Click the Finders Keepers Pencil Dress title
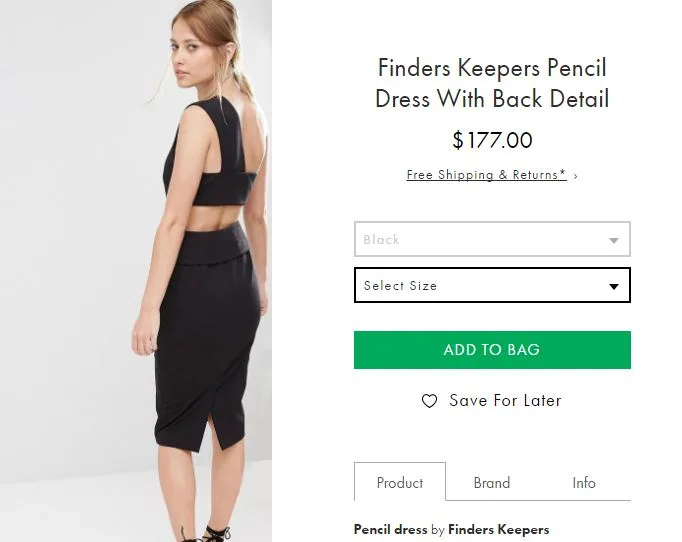The width and height of the screenshot is (682, 542). coord(492,83)
